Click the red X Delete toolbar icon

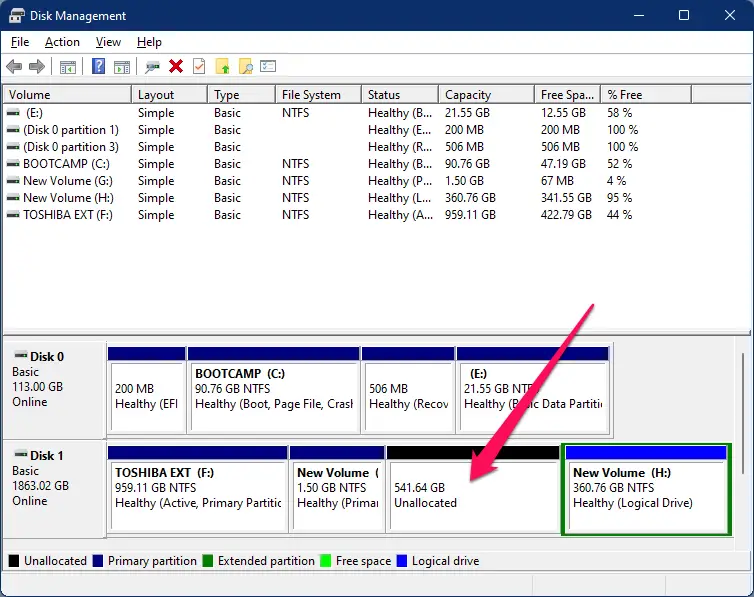pos(176,67)
